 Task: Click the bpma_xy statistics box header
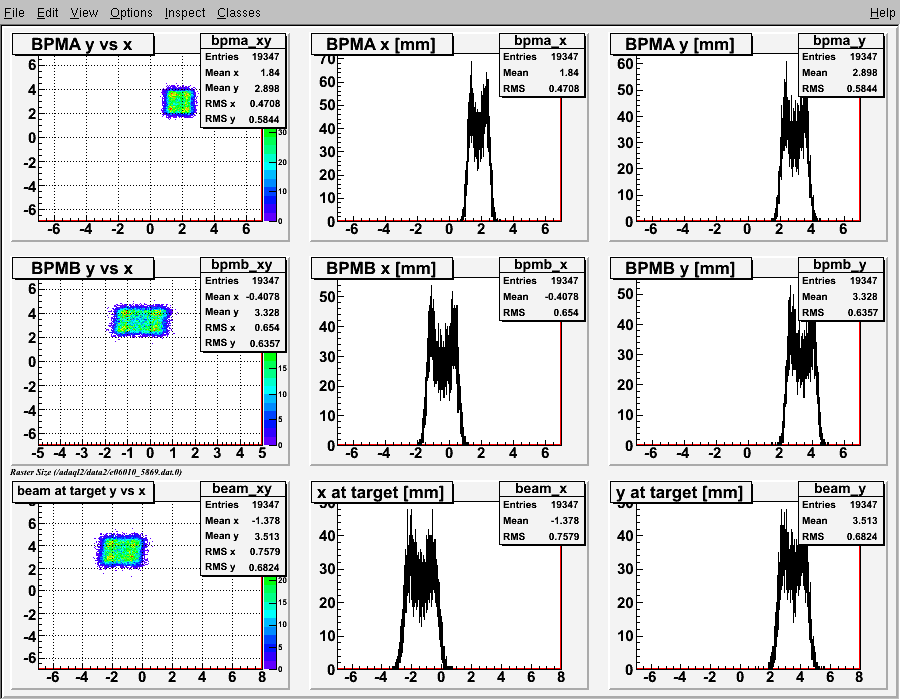point(242,41)
